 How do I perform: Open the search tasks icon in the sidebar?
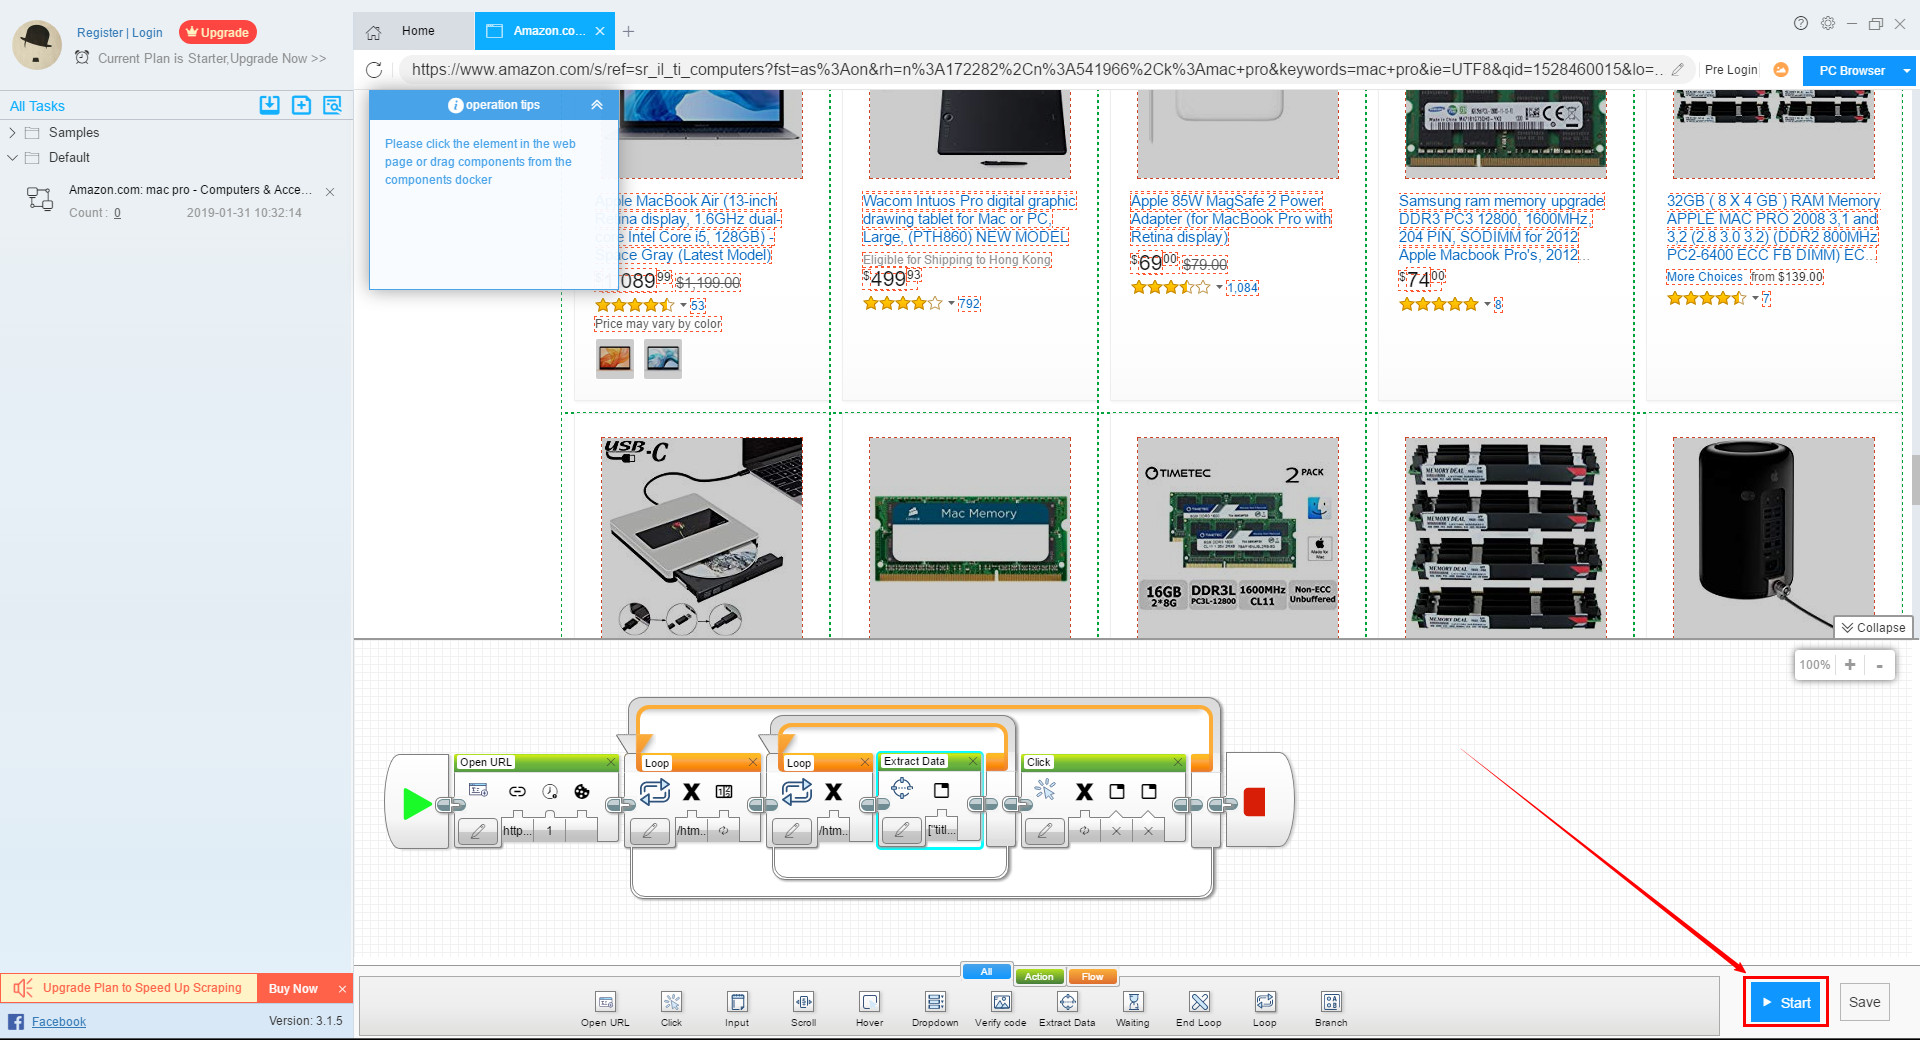point(332,105)
